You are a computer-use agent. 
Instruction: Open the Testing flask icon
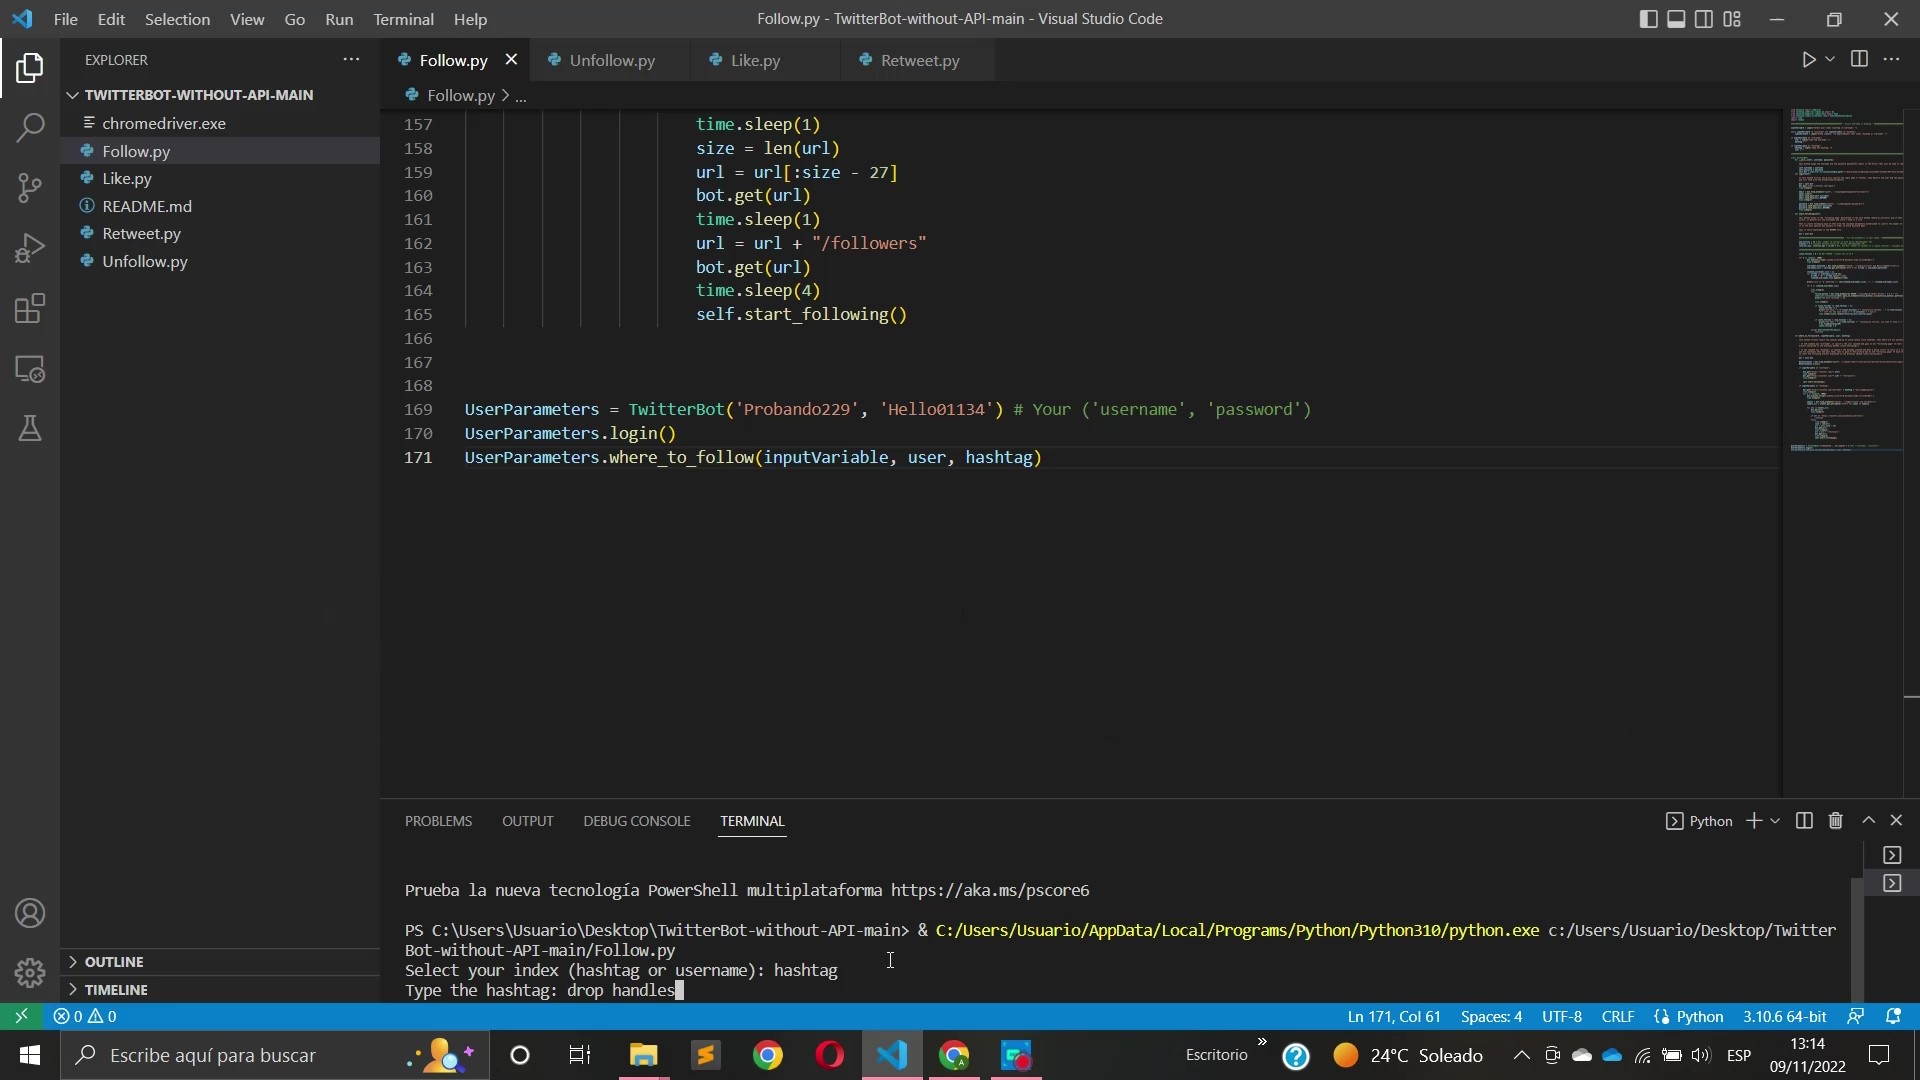pos(30,429)
